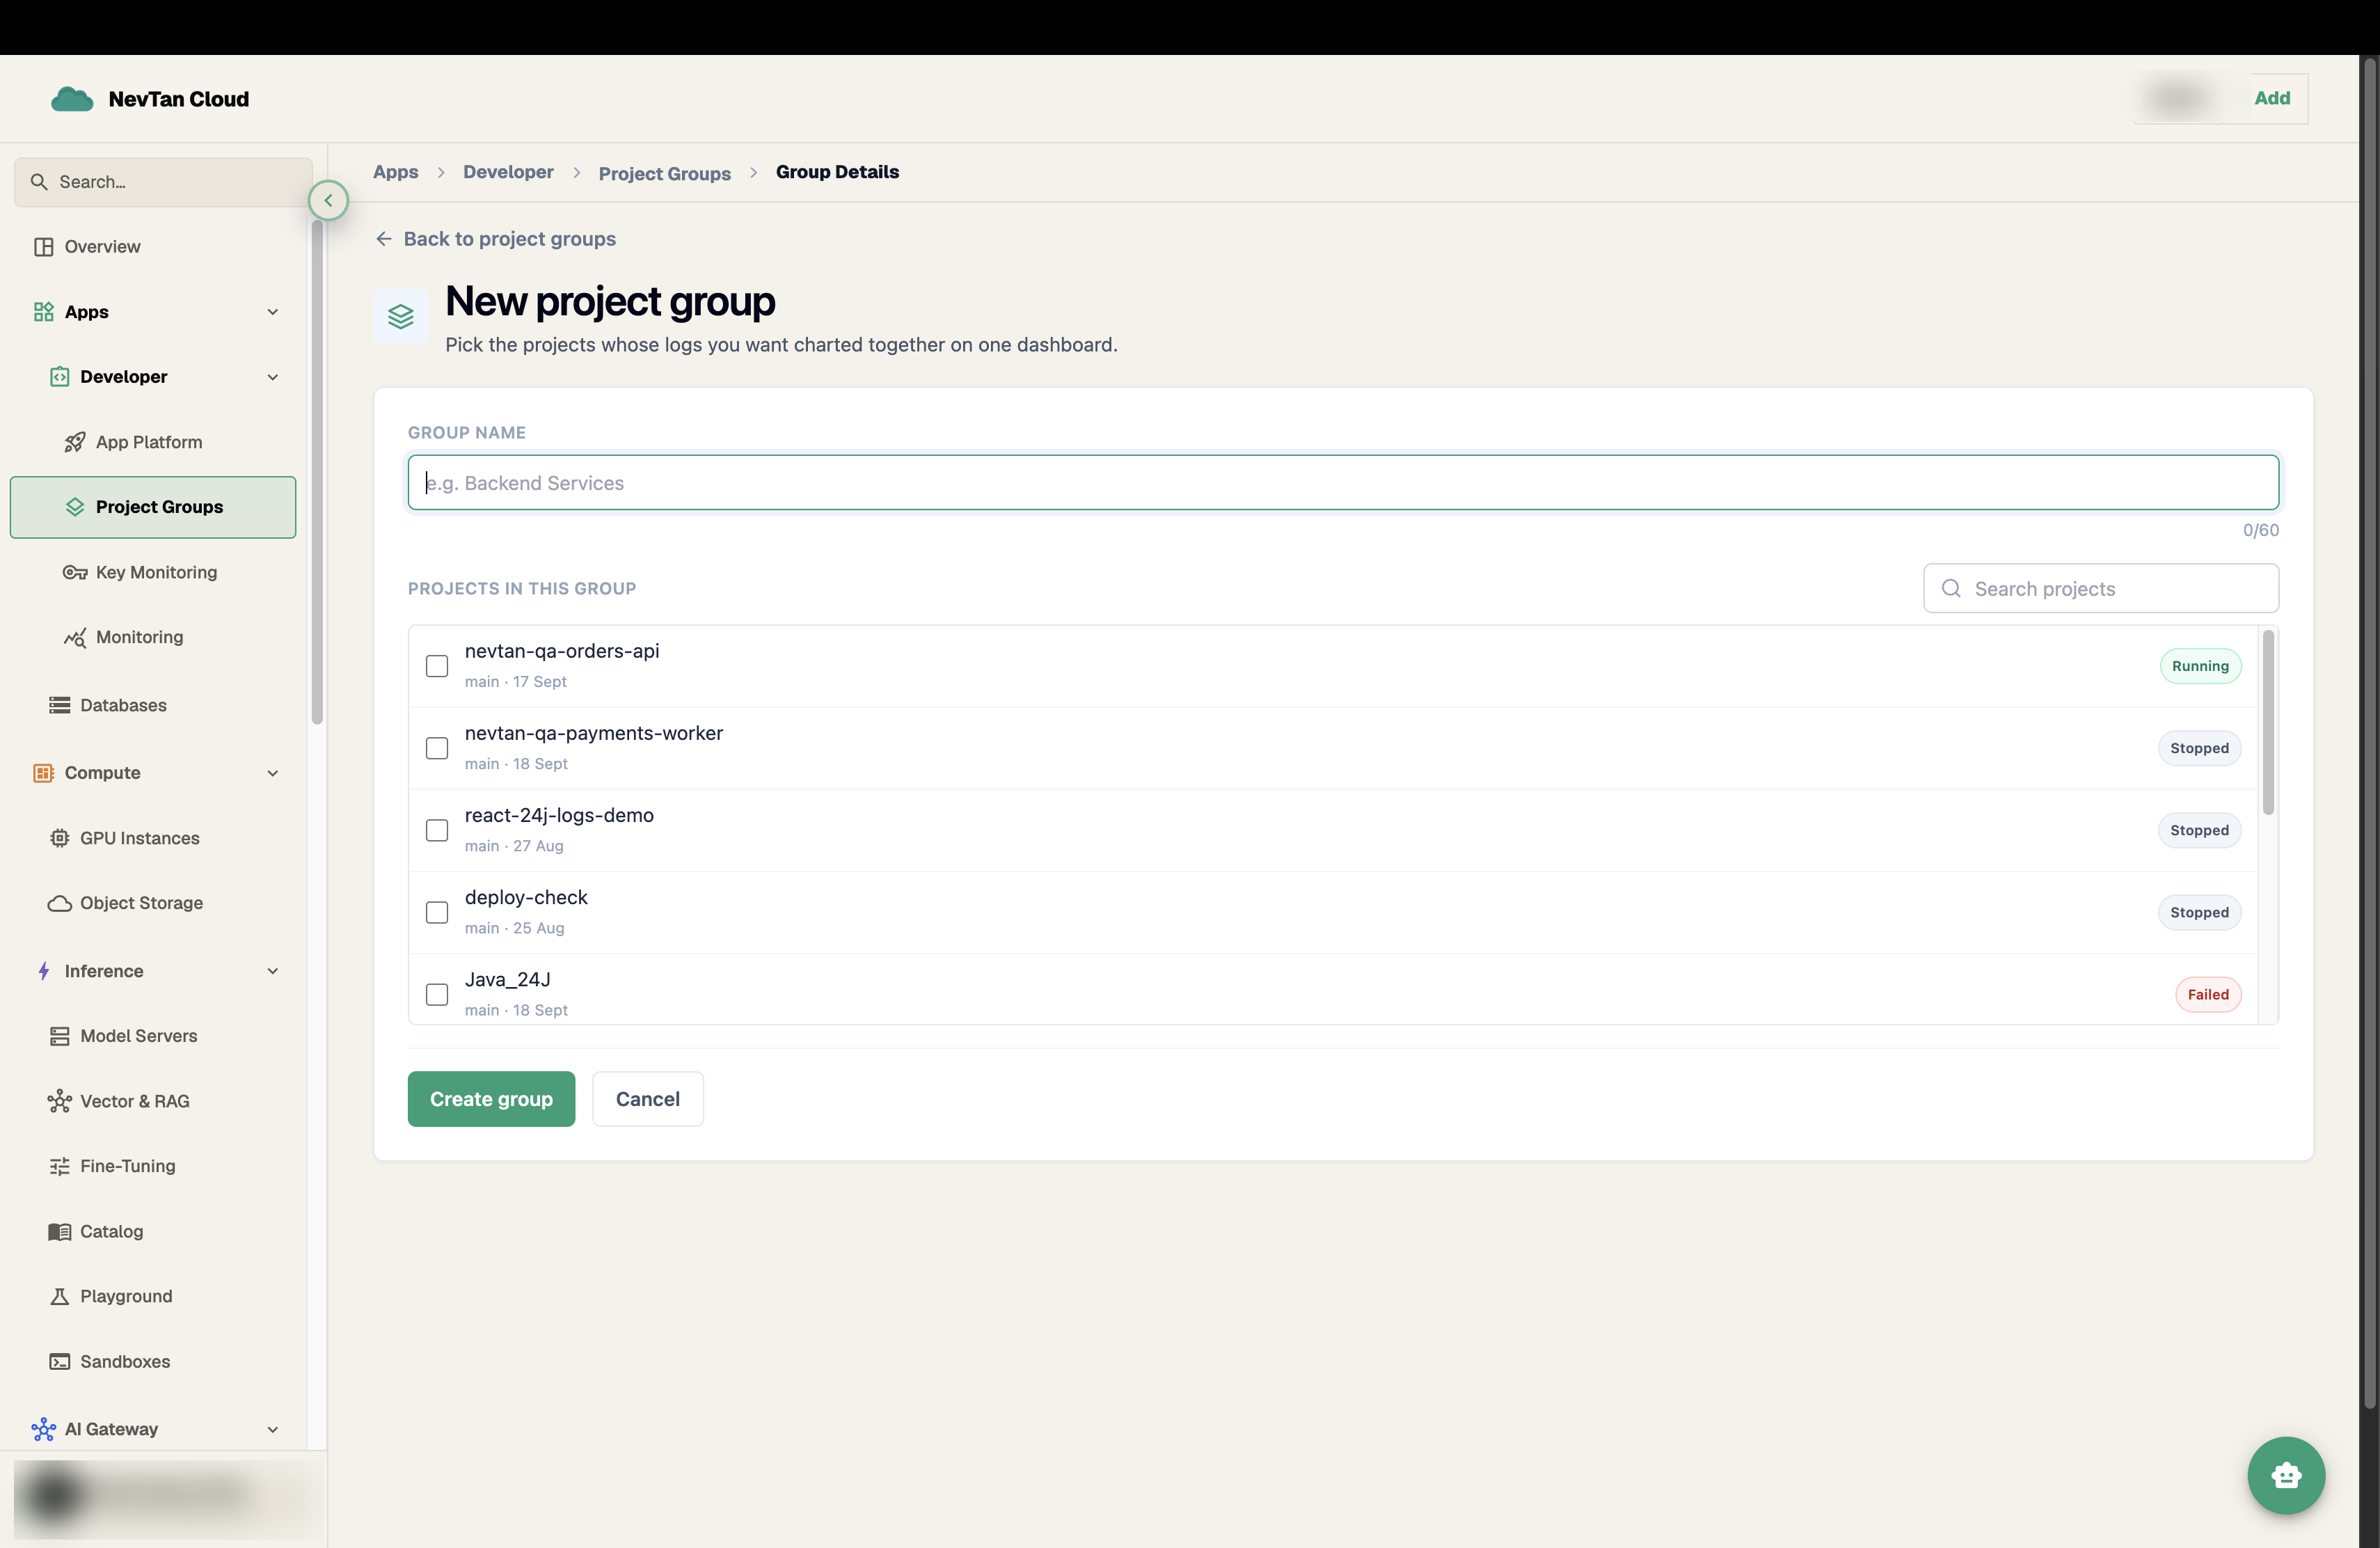Toggle the AI Gateway section chevron
Image resolution: width=2380 pixels, height=1548 pixels.
pyautogui.click(x=272, y=1429)
